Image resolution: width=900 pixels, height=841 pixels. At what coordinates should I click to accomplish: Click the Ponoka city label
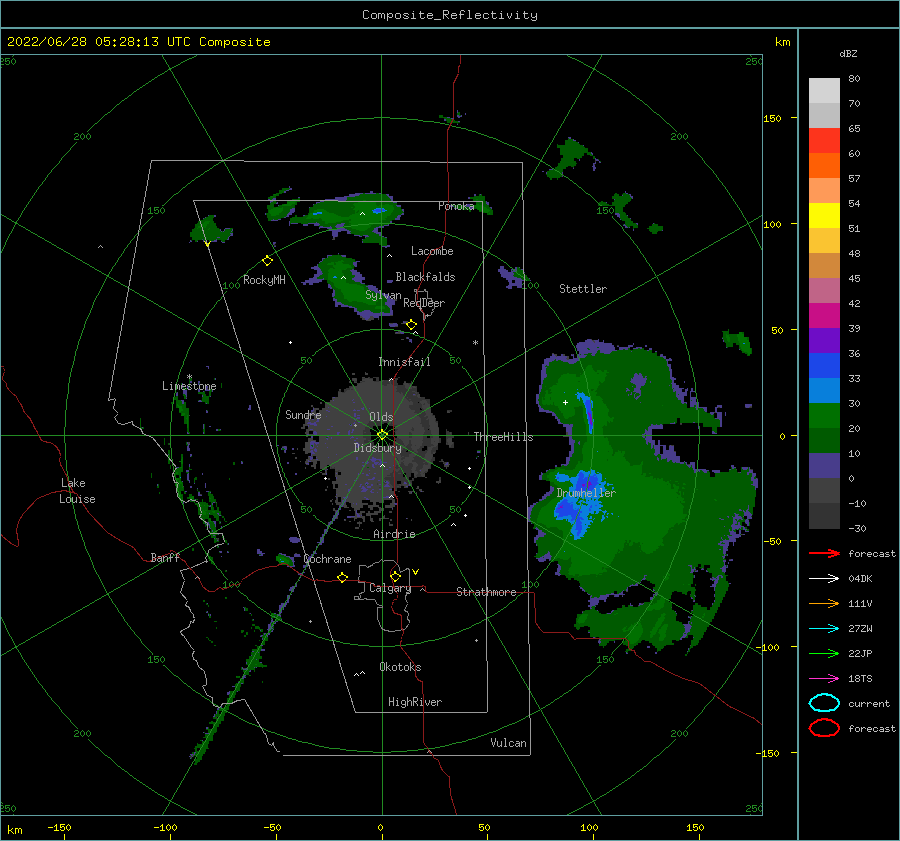[456, 206]
